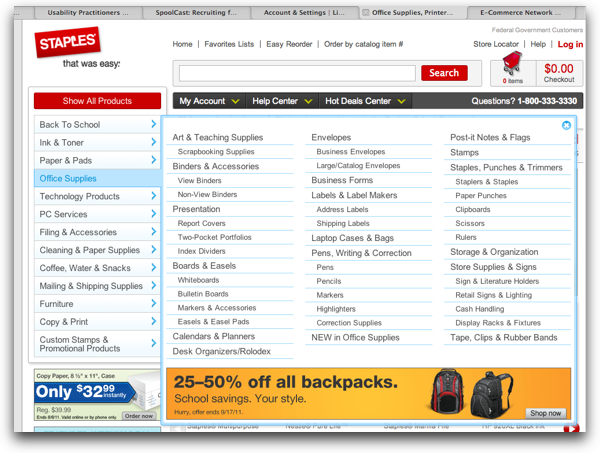600x453 pixels.
Task: Open Labels & Label Makers category
Action: pyautogui.click(x=354, y=195)
